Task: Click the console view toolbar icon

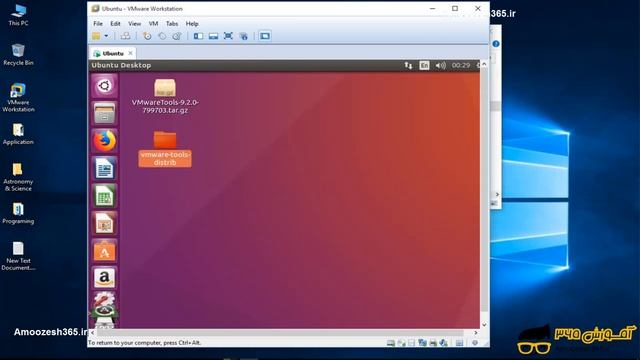Action: coord(265,36)
